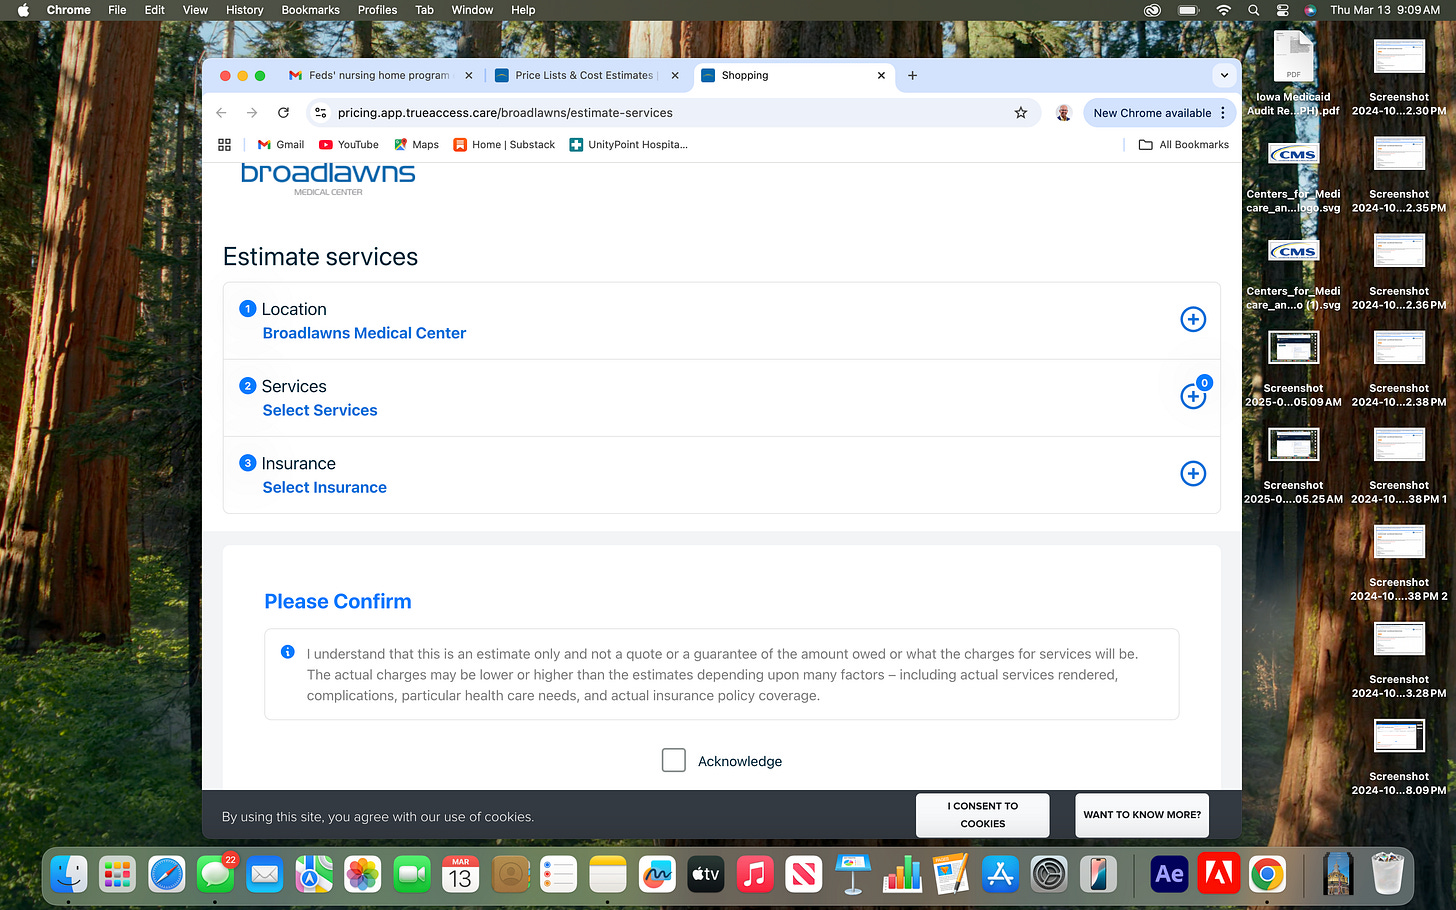The width and height of the screenshot is (1456, 910).
Task: Launch Safari from the Dock
Action: 167,875
